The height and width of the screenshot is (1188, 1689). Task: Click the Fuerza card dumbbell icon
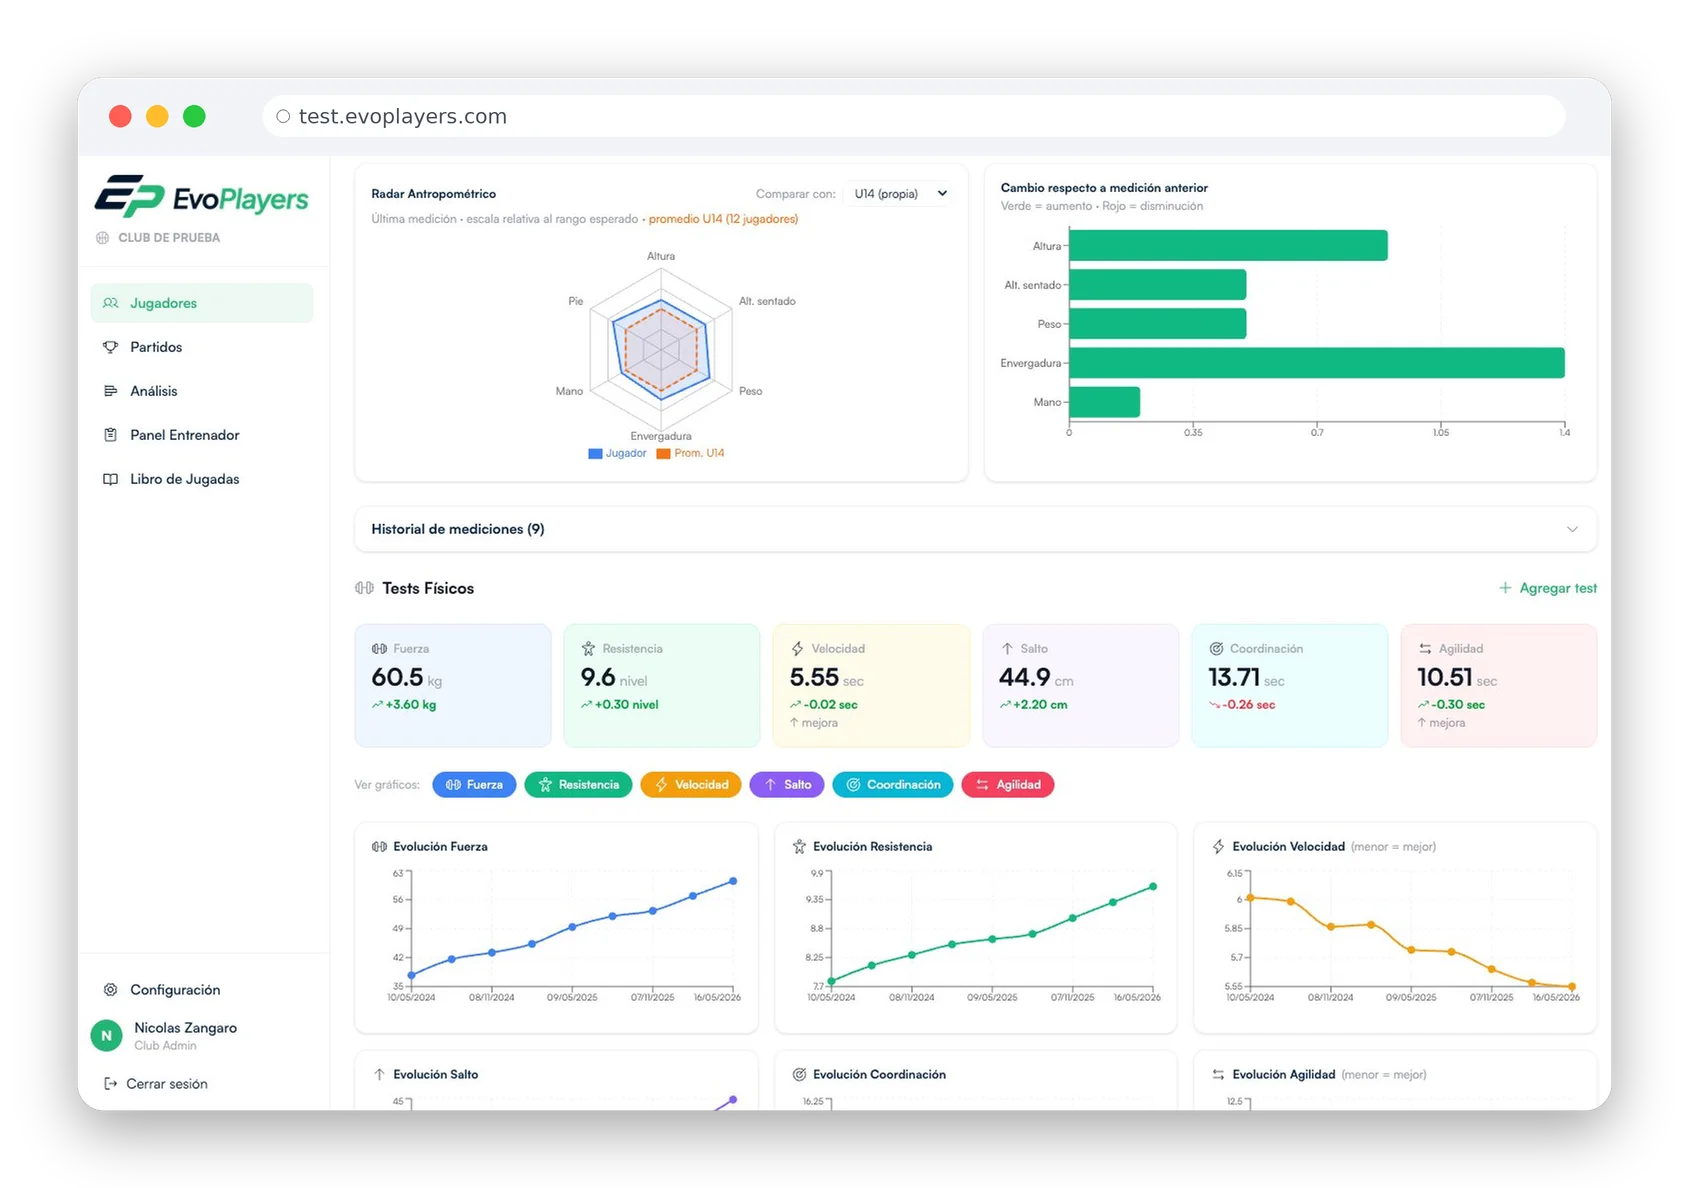pos(380,649)
